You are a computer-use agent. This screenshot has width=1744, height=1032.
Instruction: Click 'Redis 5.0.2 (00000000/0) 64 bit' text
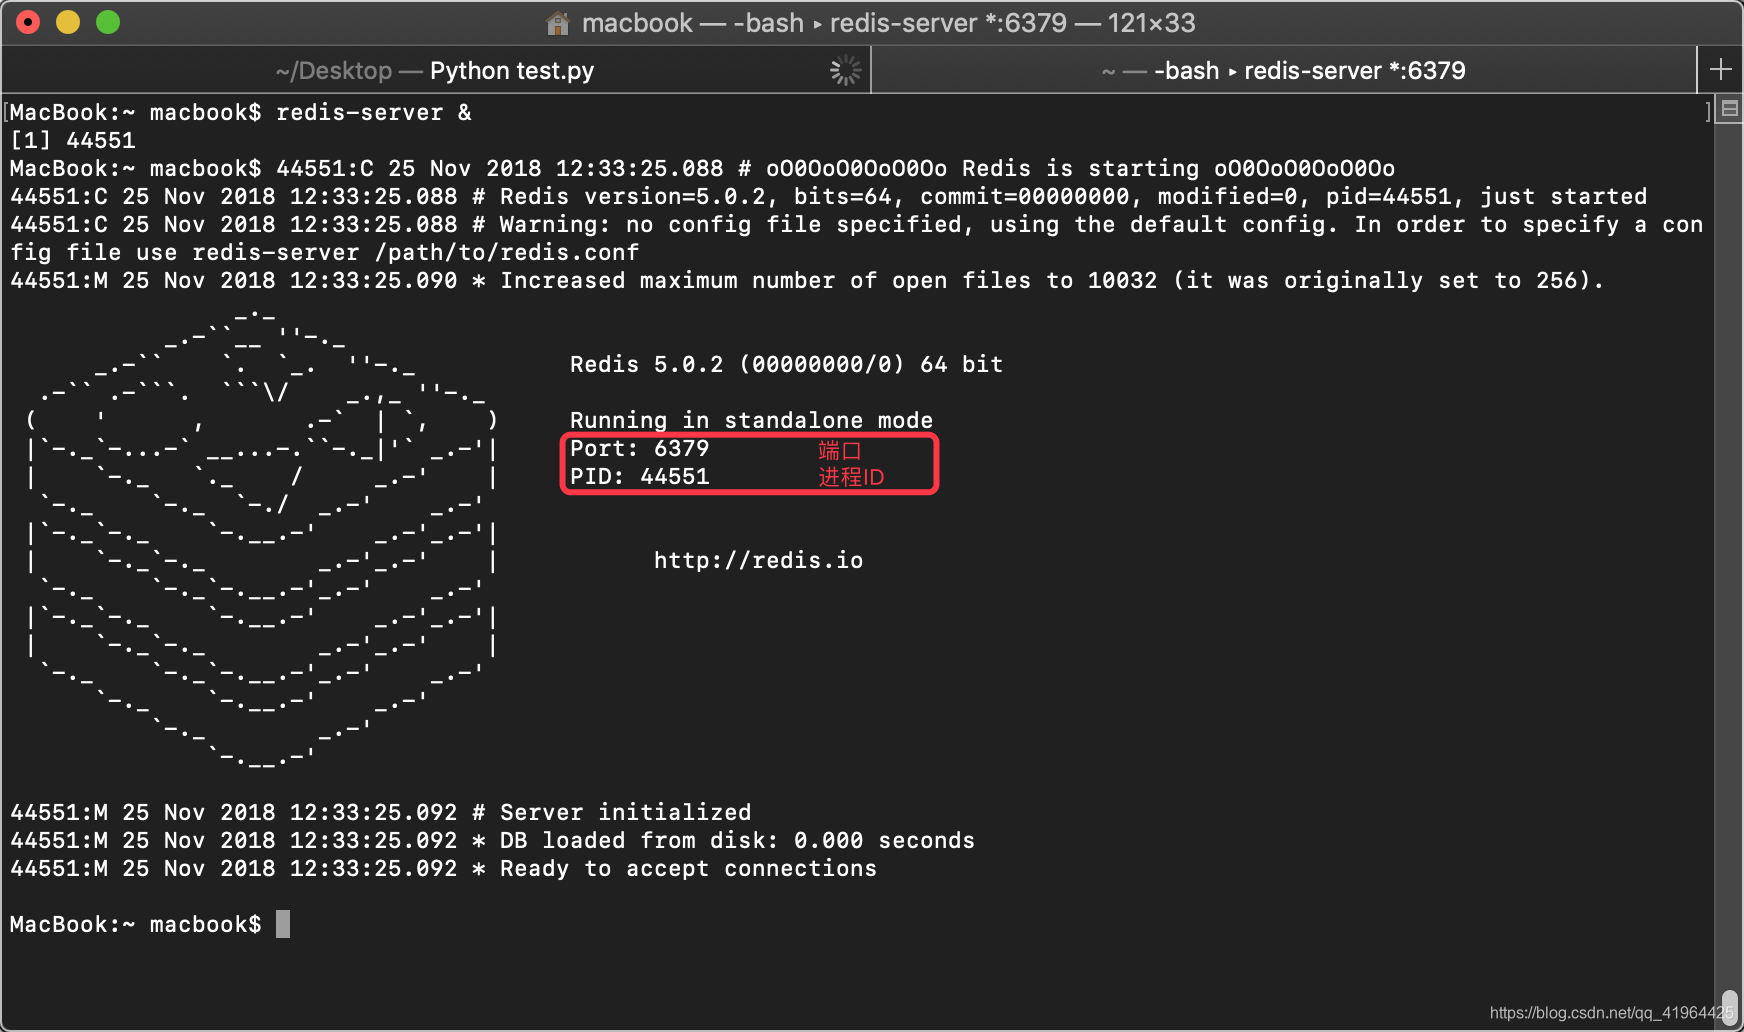786,365
